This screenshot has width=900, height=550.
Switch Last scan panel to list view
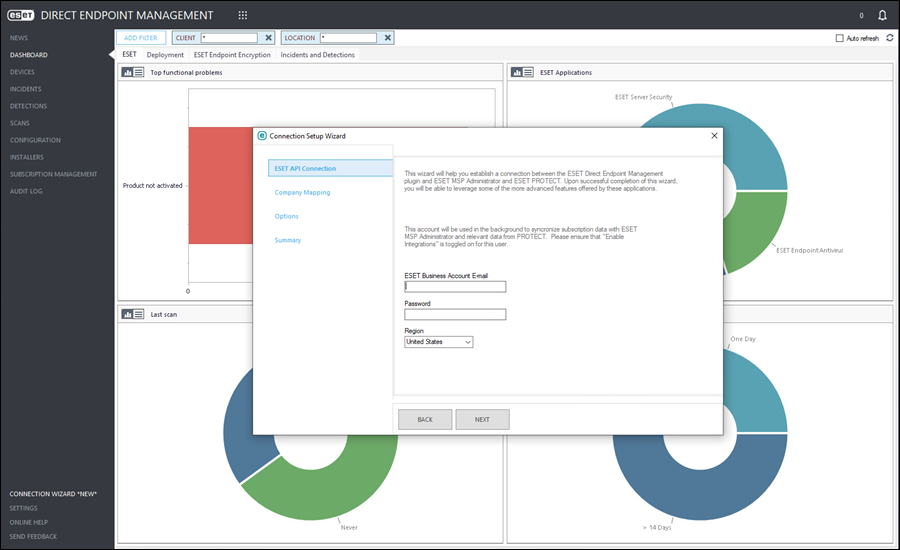click(138, 315)
